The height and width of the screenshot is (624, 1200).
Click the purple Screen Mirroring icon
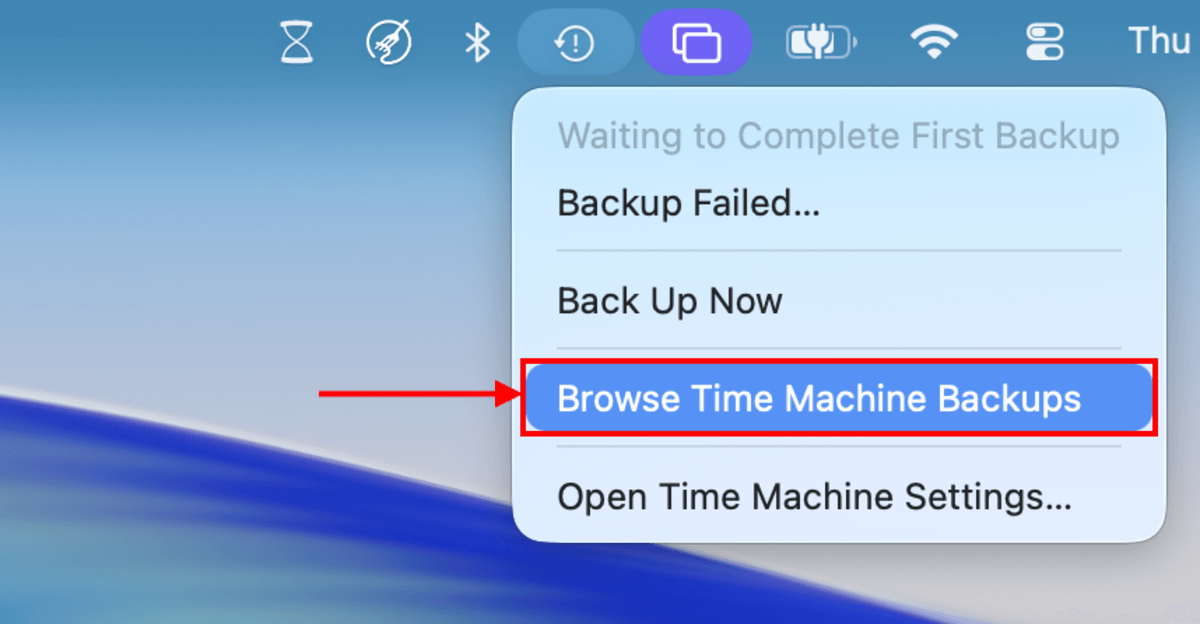[696, 41]
